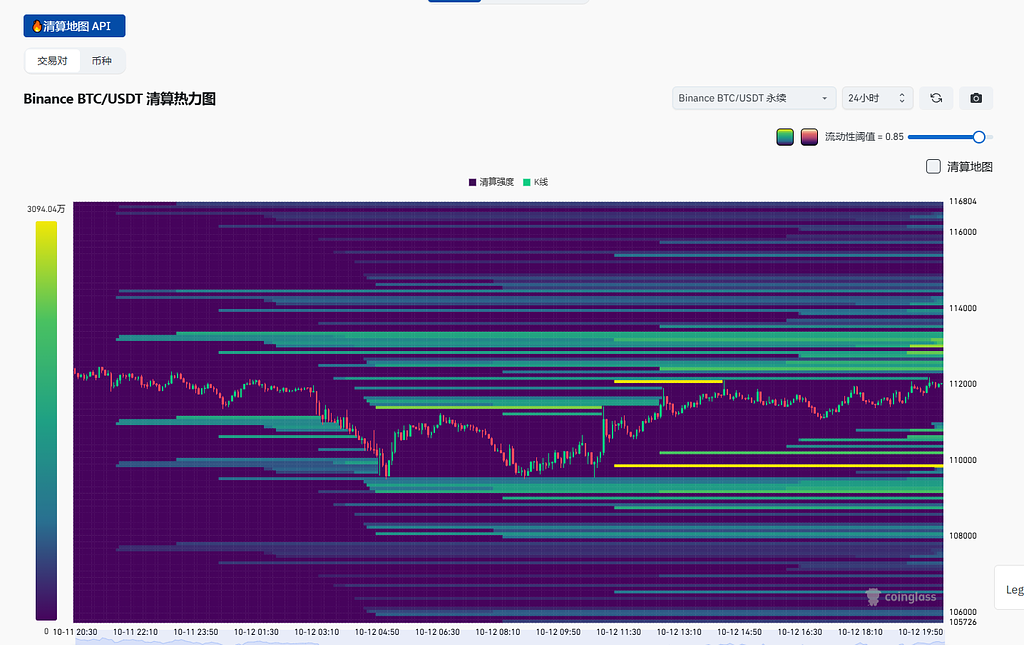Open the Binance BTC/USDT 永续 dropdown
The height and width of the screenshot is (645, 1024).
point(753,98)
